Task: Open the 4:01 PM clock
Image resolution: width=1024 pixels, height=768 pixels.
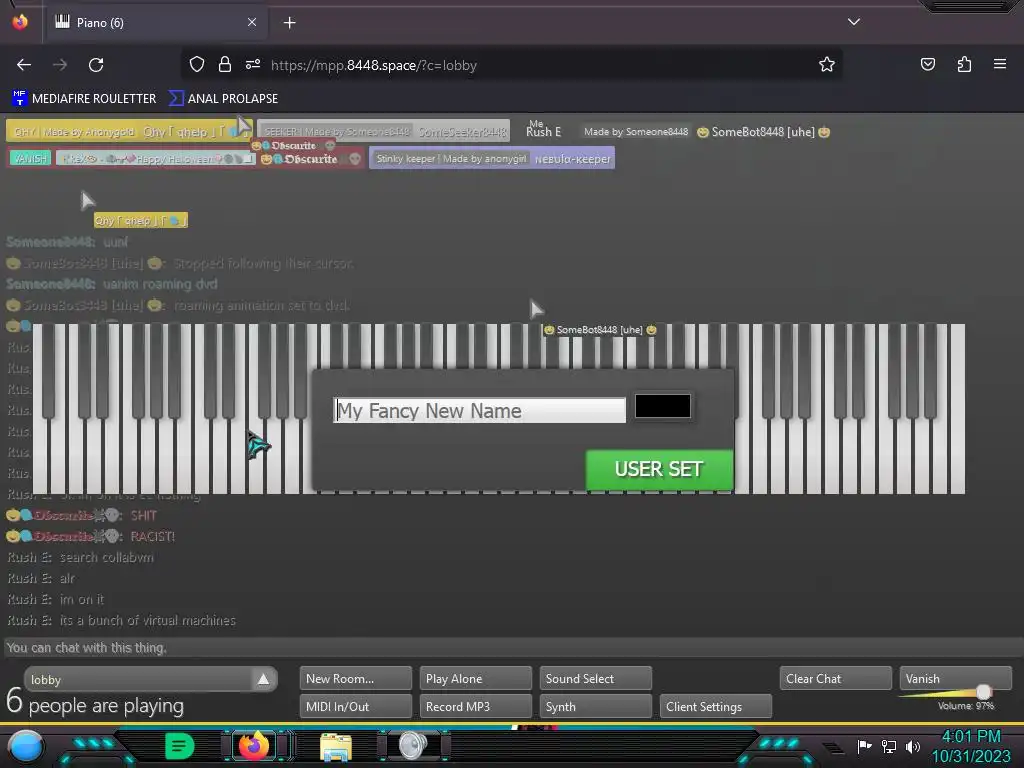Action: [x=971, y=737]
